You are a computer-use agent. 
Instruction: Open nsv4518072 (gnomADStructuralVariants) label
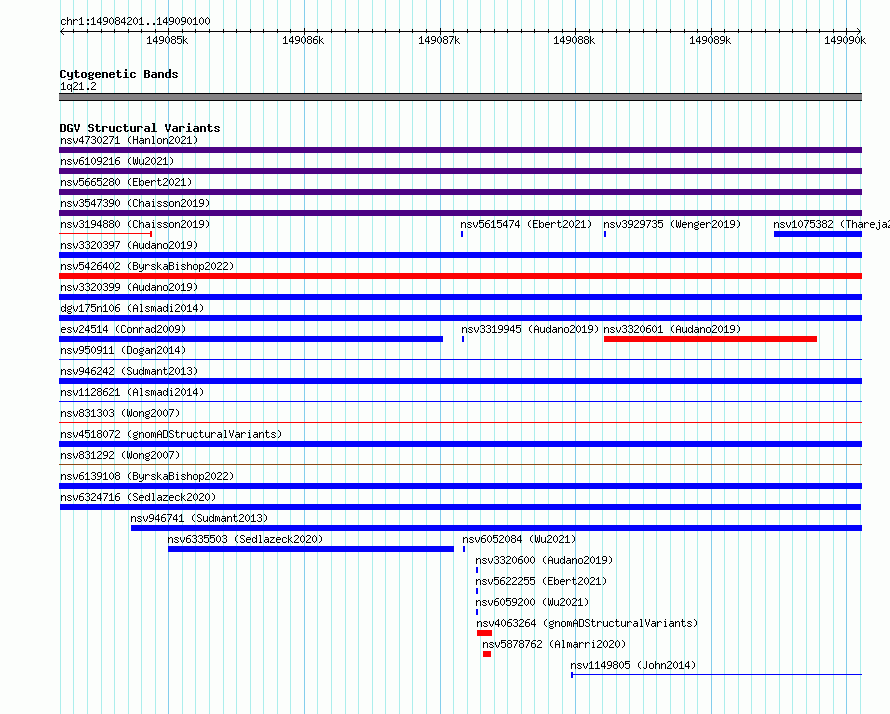pos(171,434)
